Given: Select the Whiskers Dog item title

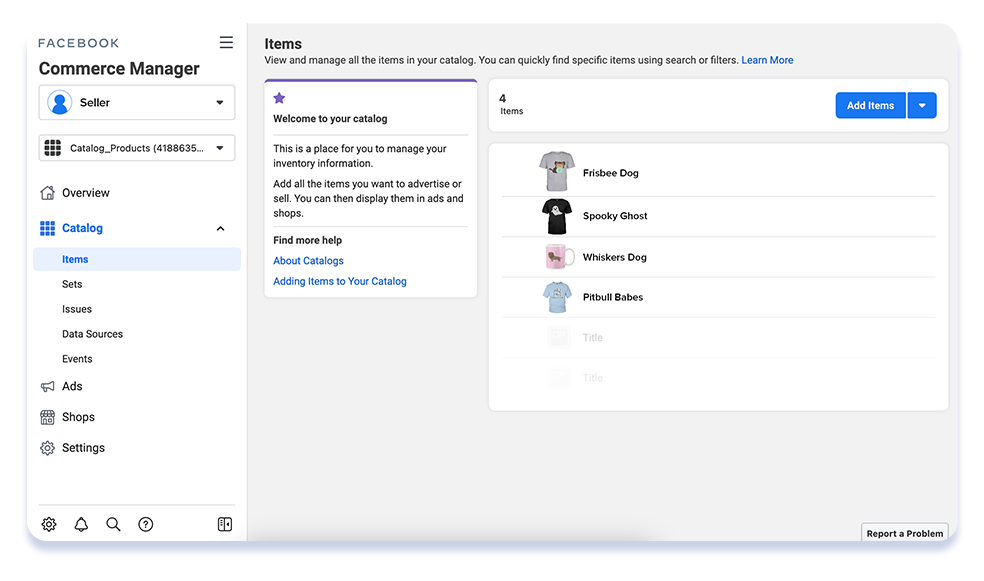Looking at the screenshot, I should [x=614, y=257].
